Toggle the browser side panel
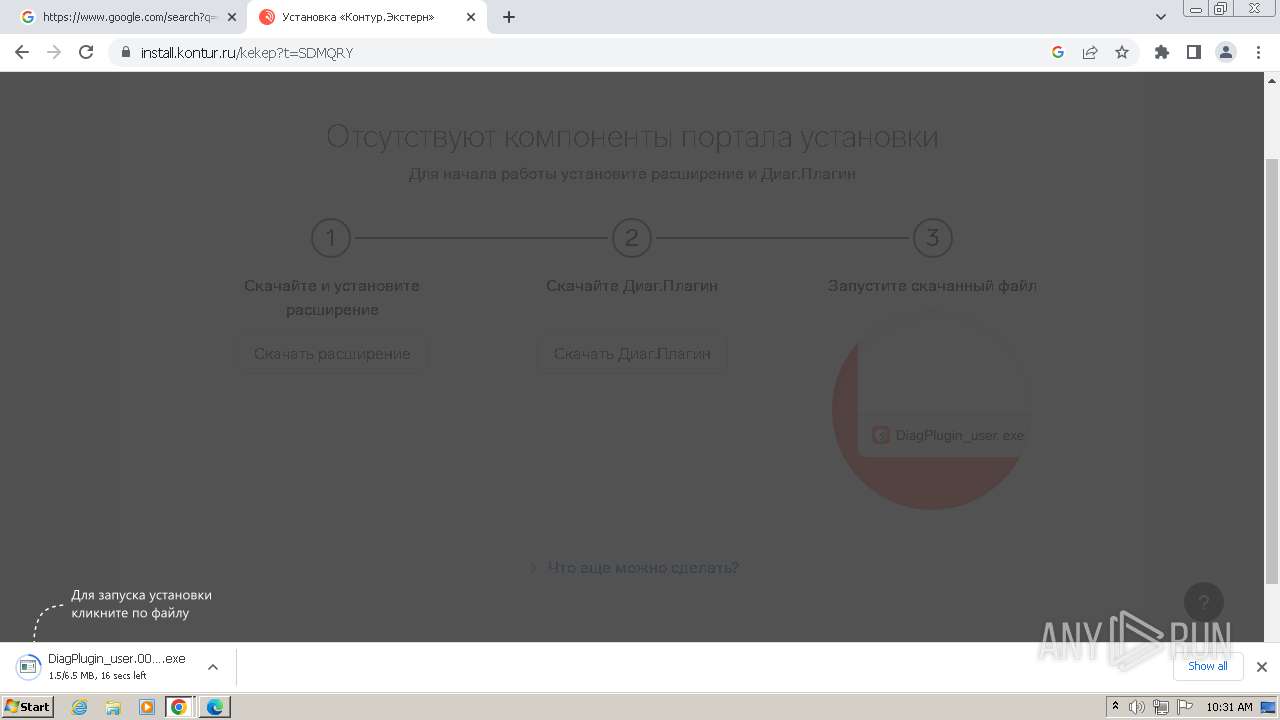 (x=1194, y=52)
